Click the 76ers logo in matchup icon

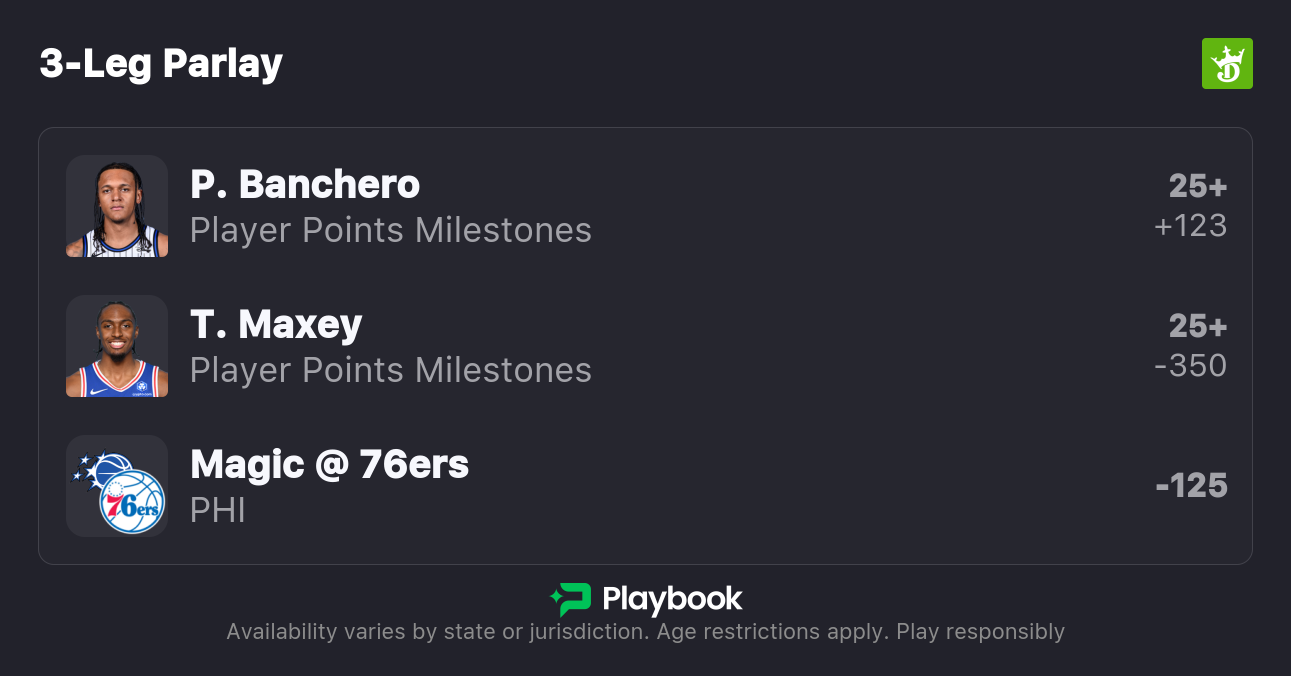(x=132, y=502)
